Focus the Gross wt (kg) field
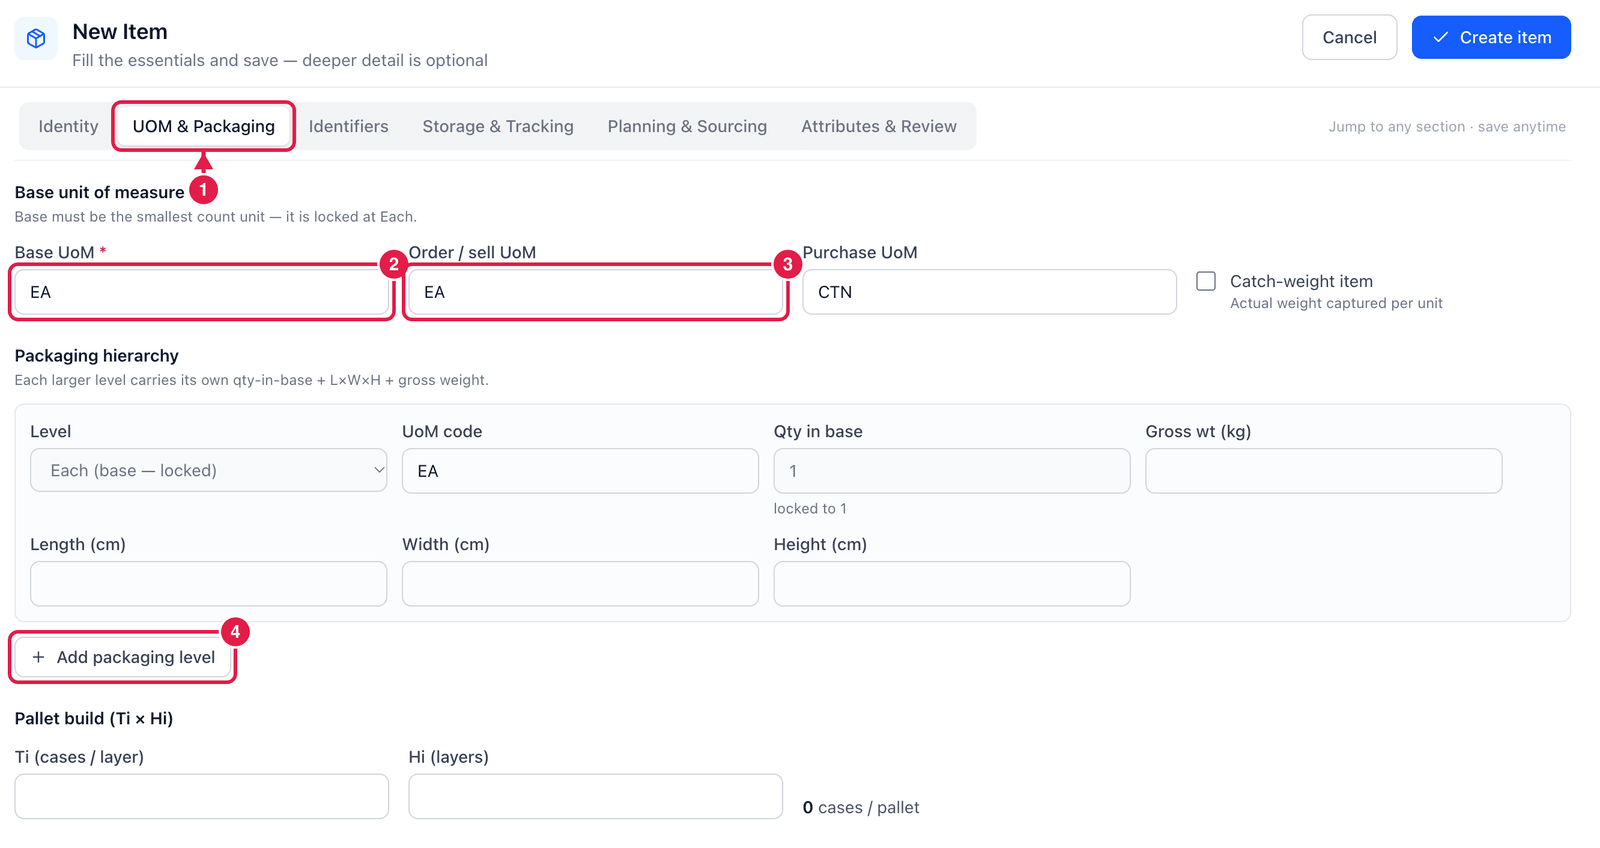Screen dimensions: 1600x848 tap(1323, 470)
